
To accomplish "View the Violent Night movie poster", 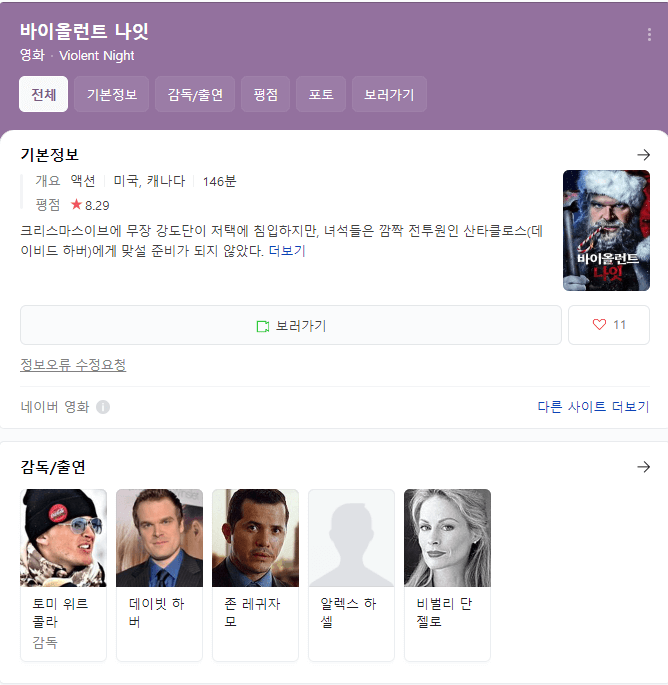I will coord(606,230).
